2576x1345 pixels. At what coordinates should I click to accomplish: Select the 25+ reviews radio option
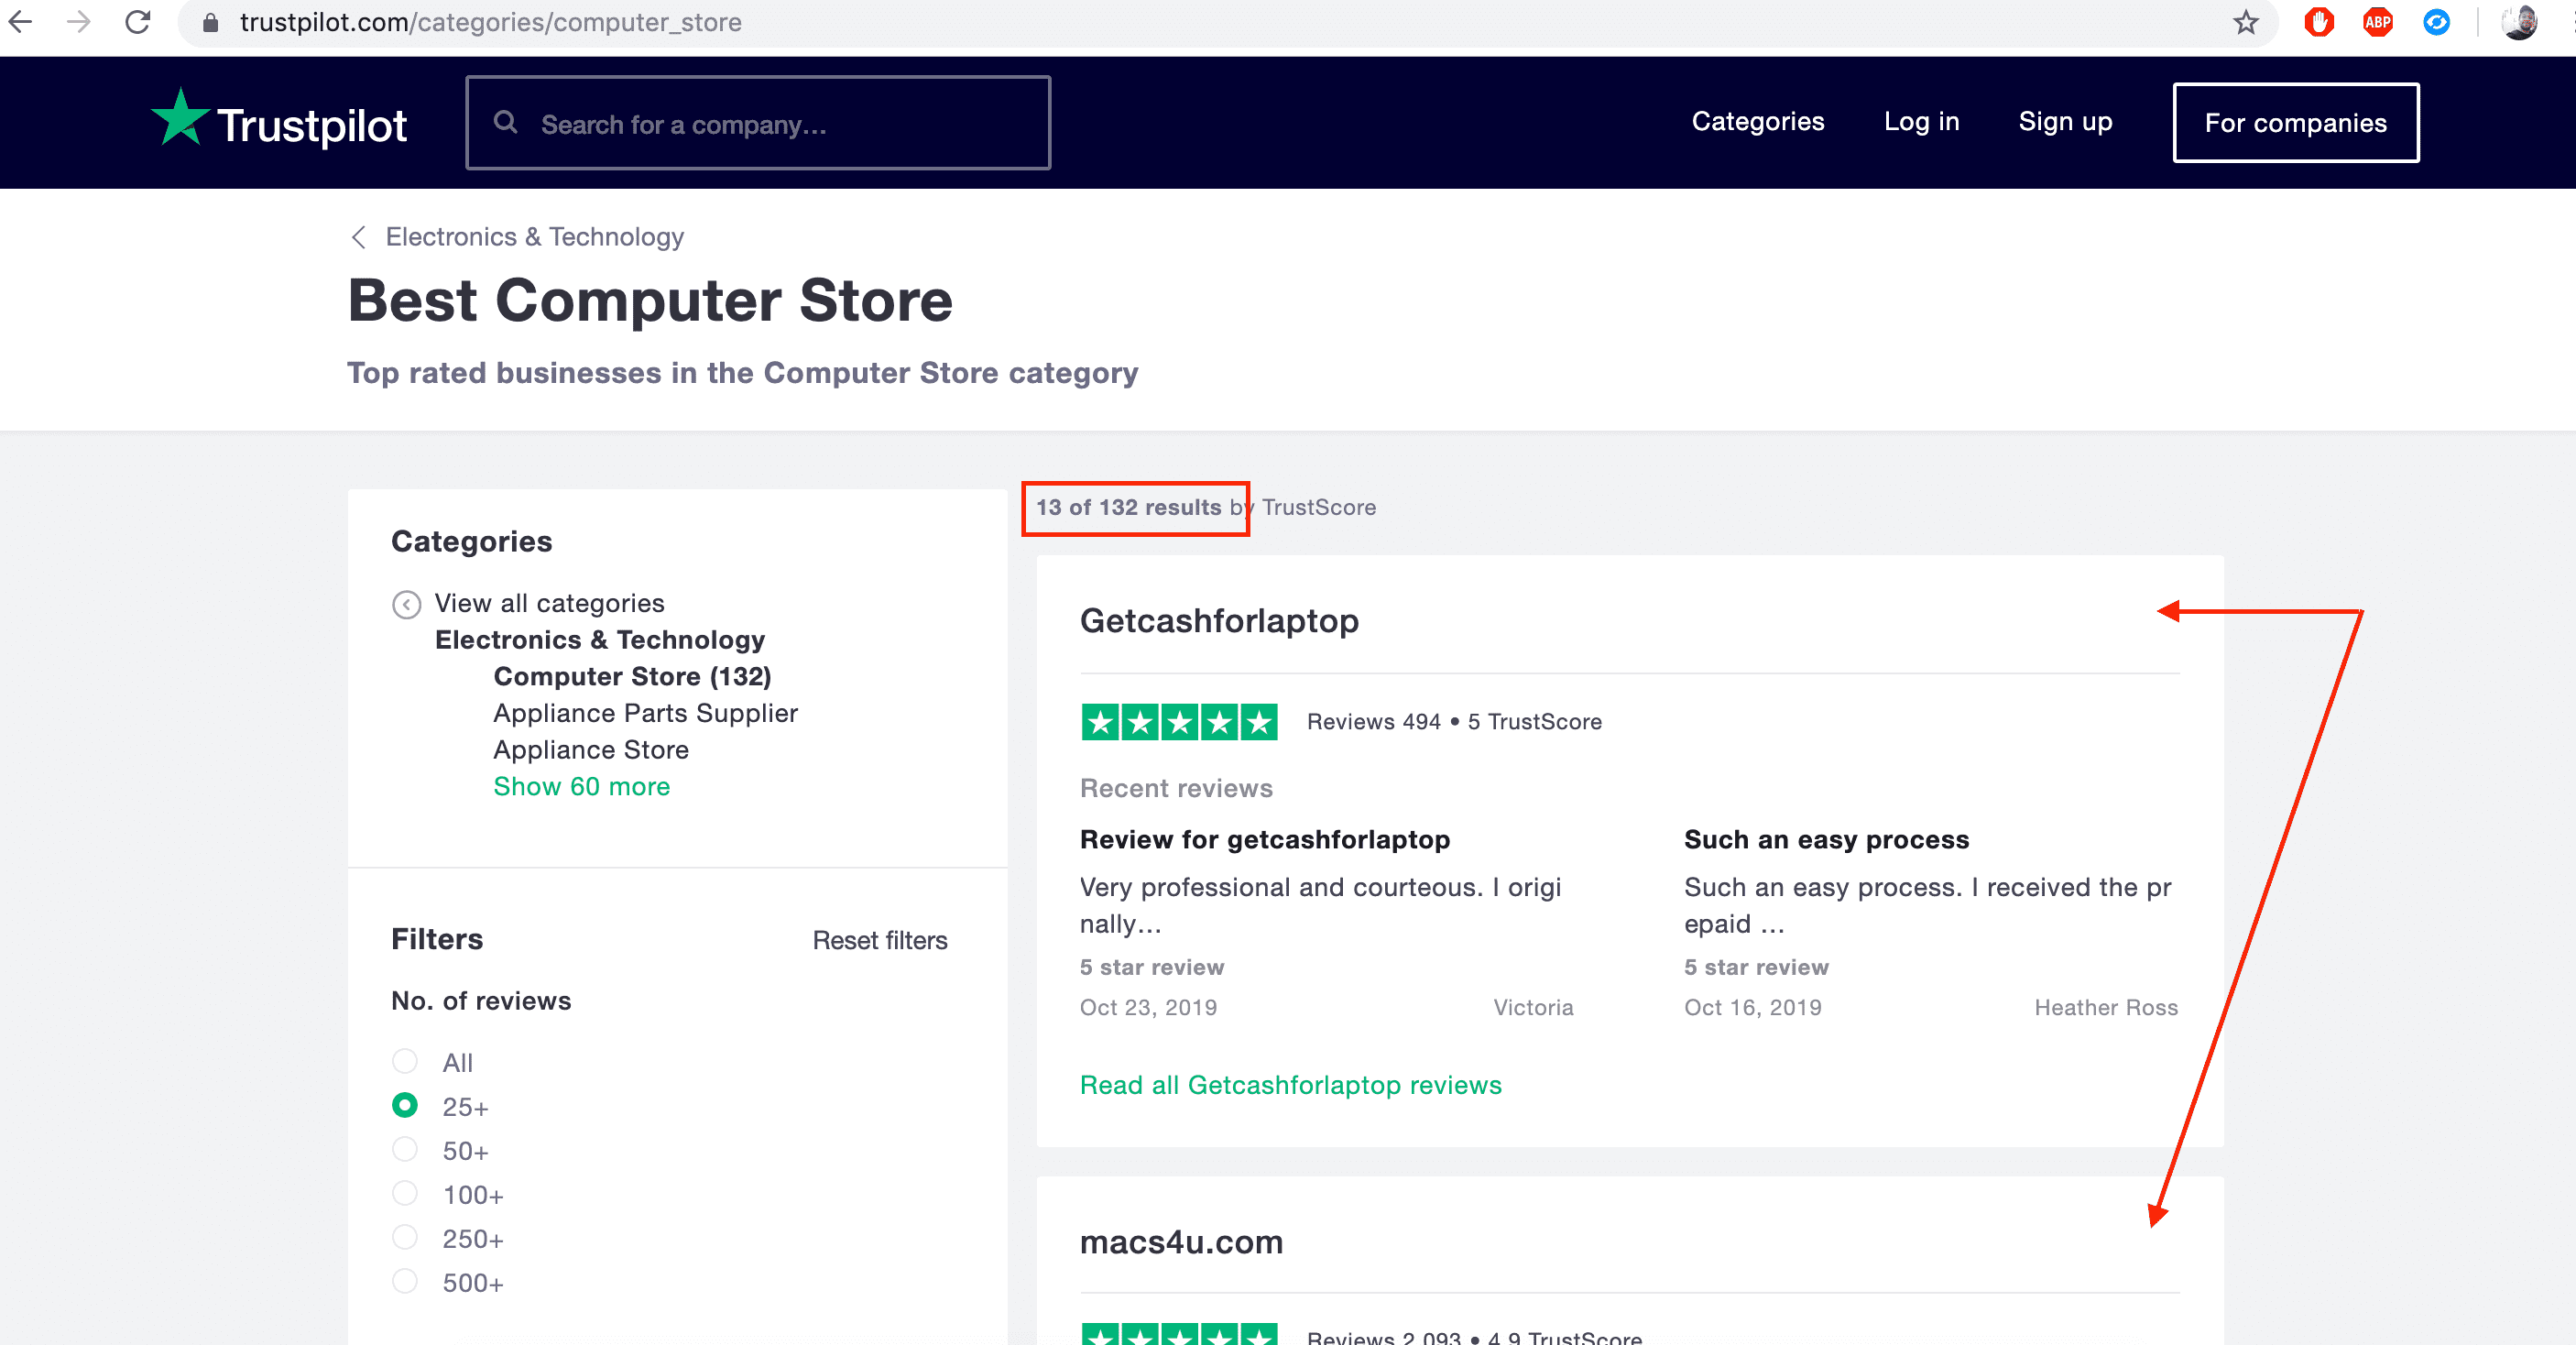(x=405, y=1104)
